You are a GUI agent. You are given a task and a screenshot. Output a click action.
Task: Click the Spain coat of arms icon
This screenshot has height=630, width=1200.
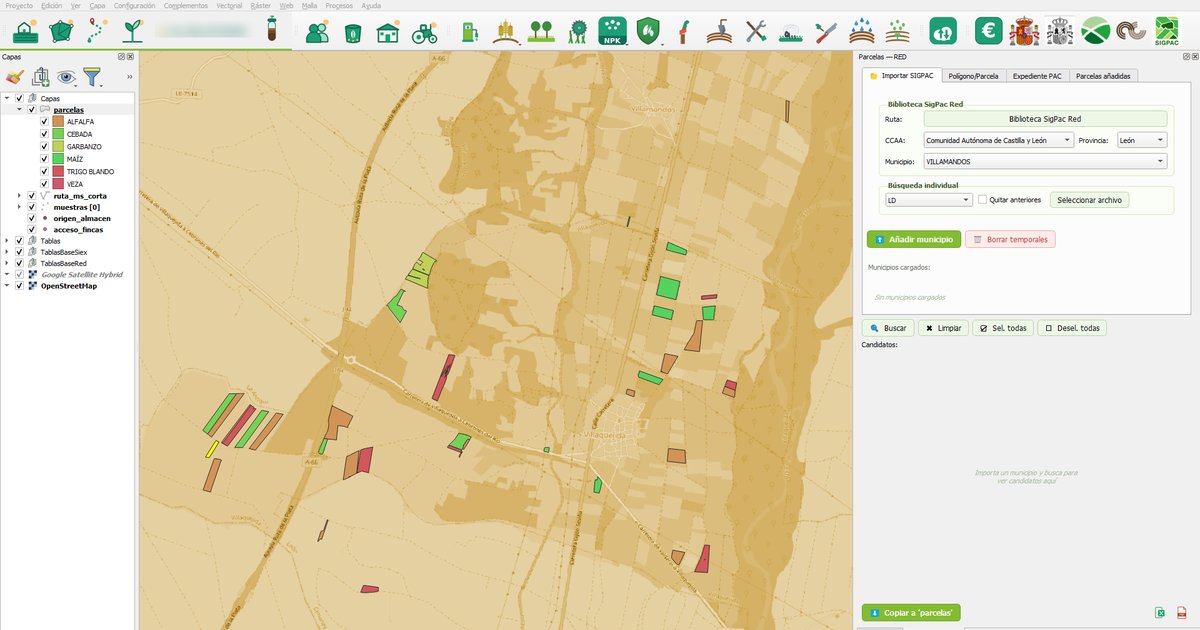[x=1024, y=31]
